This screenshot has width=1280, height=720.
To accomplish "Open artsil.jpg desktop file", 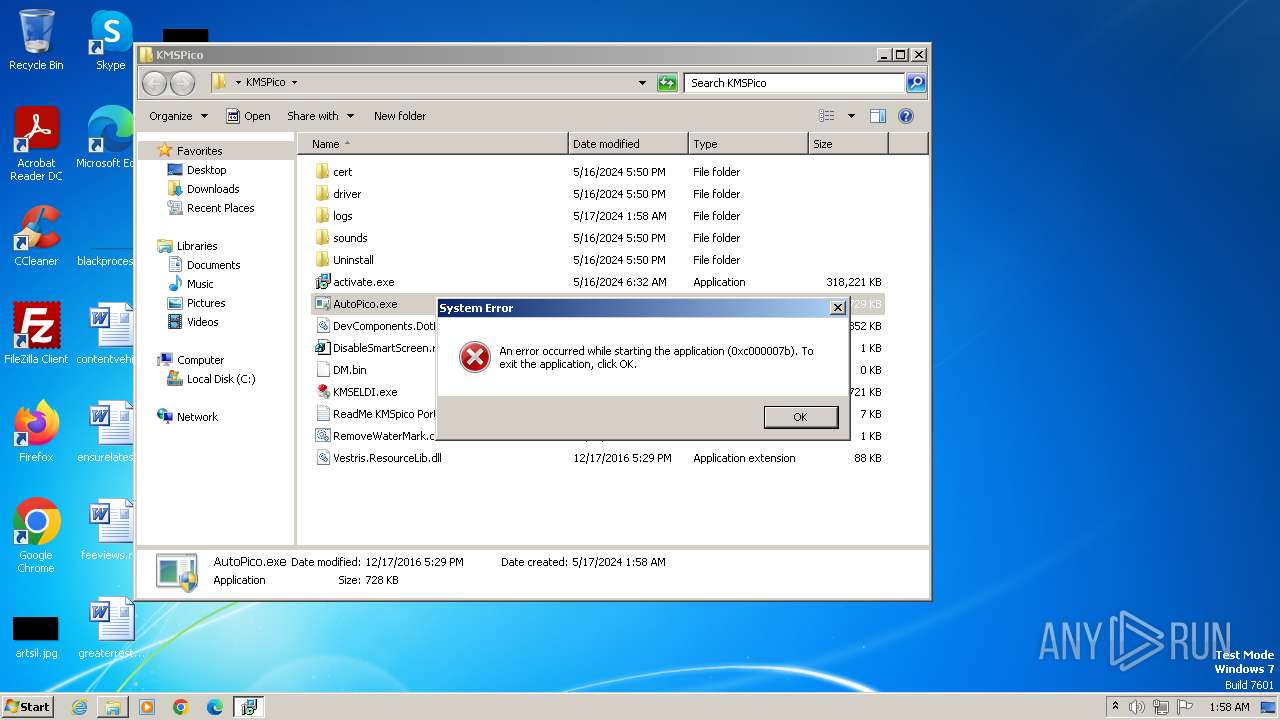I will pyautogui.click(x=36, y=636).
